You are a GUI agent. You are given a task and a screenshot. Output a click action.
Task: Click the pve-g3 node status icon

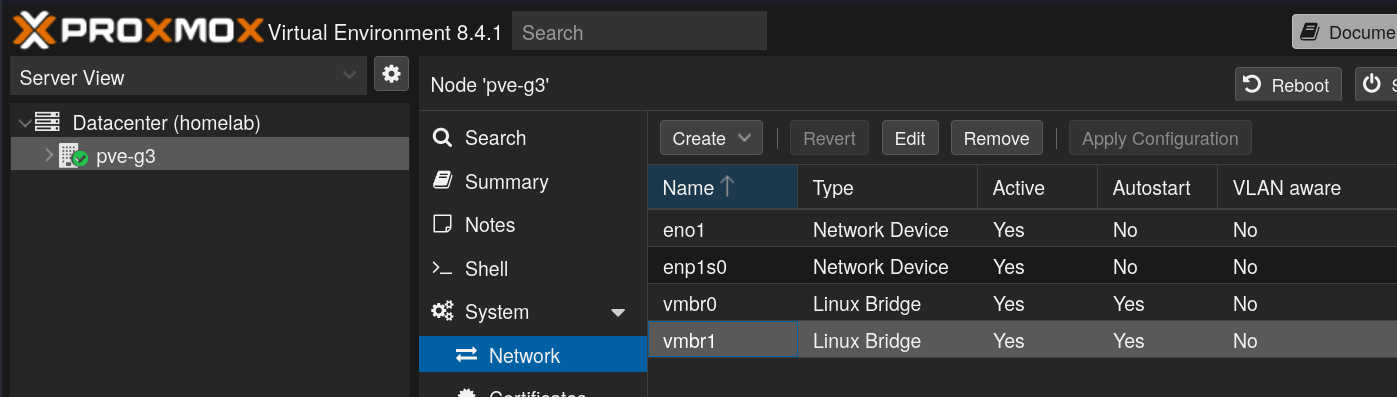73,156
